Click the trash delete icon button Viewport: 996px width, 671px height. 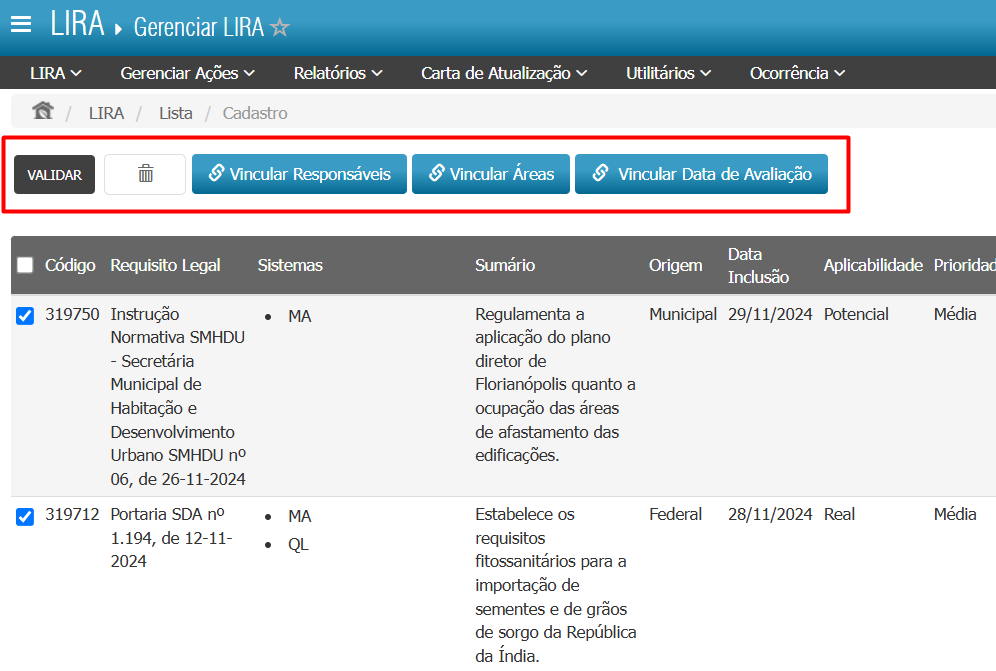coord(145,174)
